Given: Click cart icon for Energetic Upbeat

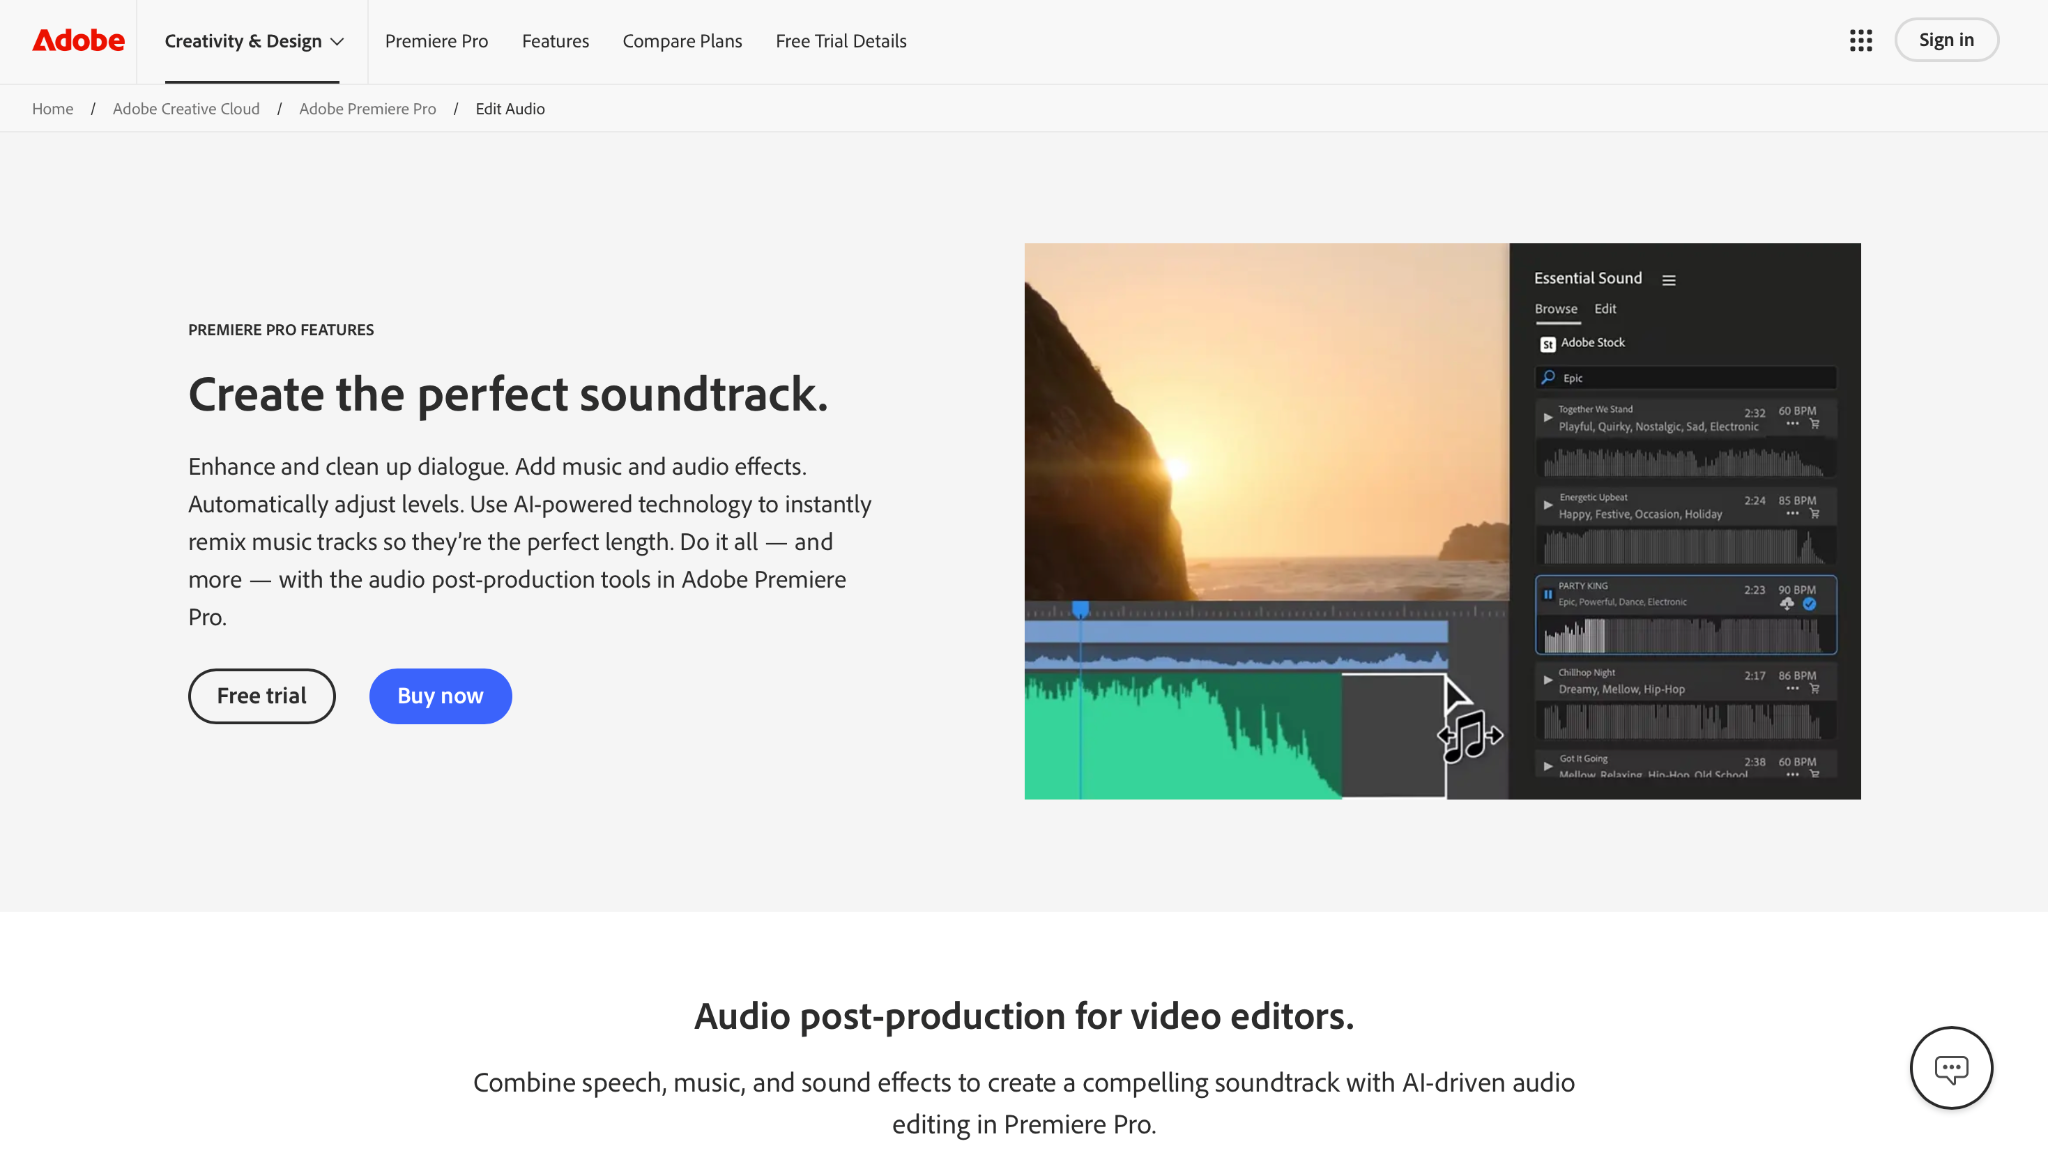Looking at the screenshot, I should pos(1814,514).
